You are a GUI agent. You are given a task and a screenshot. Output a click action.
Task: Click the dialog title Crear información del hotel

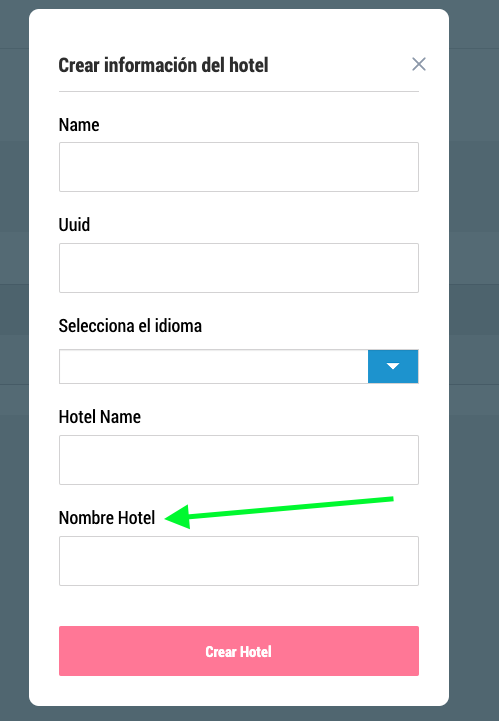click(x=163, y=65)
